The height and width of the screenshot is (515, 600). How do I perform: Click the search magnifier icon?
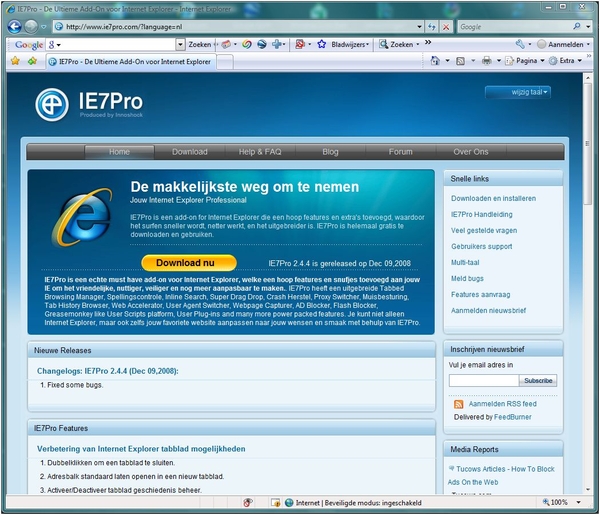click(577, 26)
